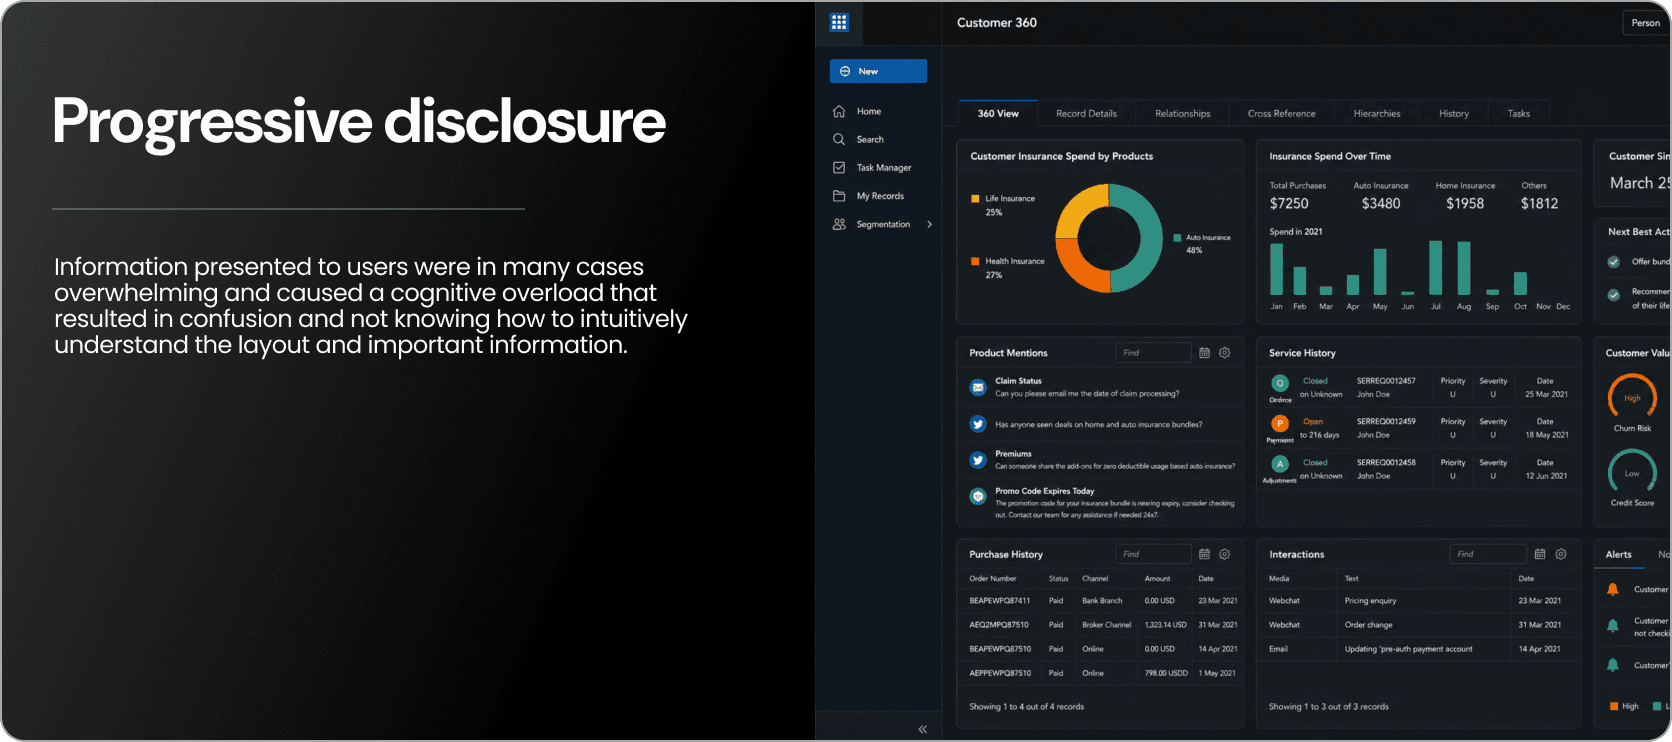Image resolution: width=1672 pixels, height=742 pixels.
Task: Open My Records in the sidebar
Action: coord(879,196)
